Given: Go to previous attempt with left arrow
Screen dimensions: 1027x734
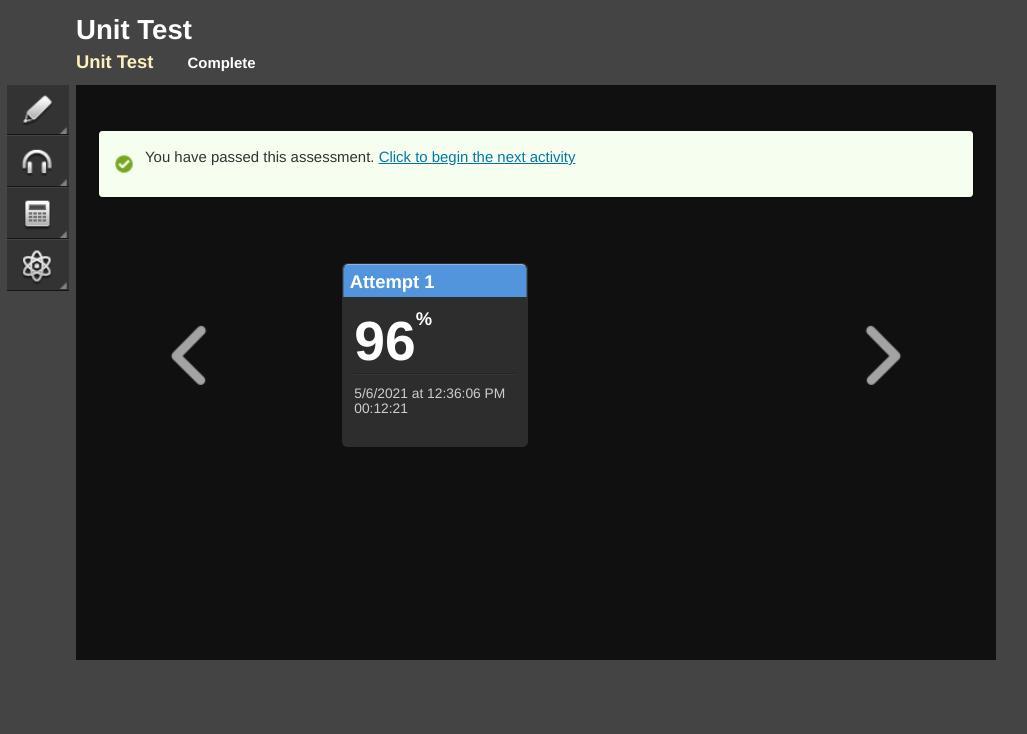Looking at the screenshot, I should coord(189,355).
